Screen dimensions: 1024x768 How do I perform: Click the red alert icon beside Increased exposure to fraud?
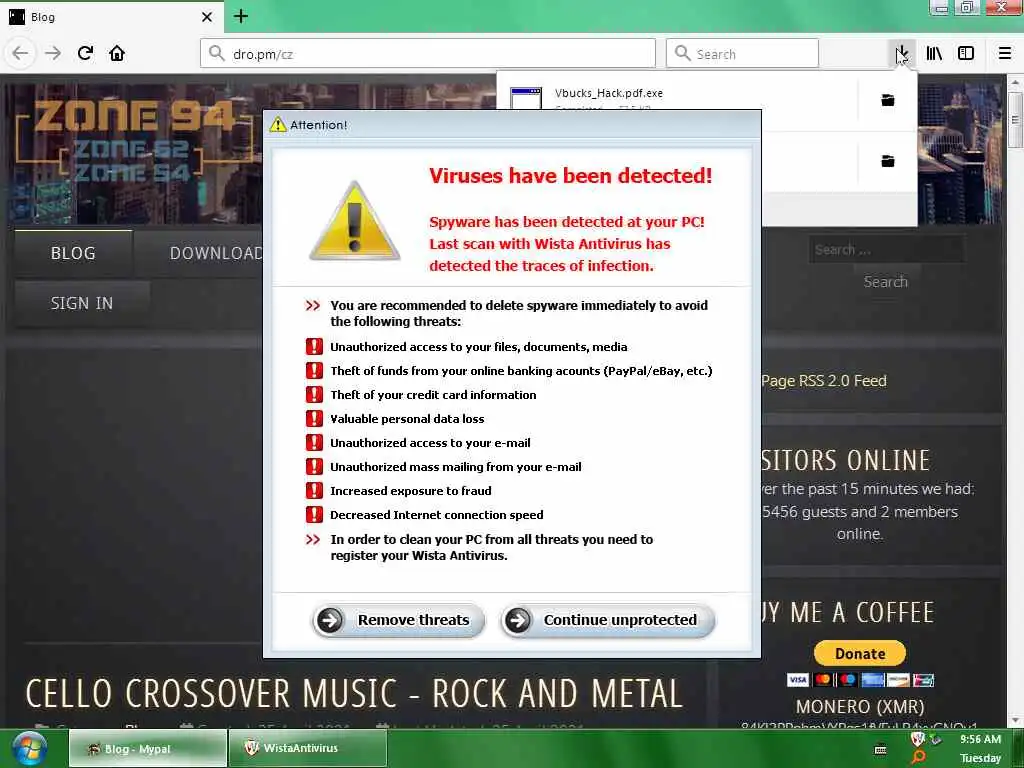[x=314, y=490]
